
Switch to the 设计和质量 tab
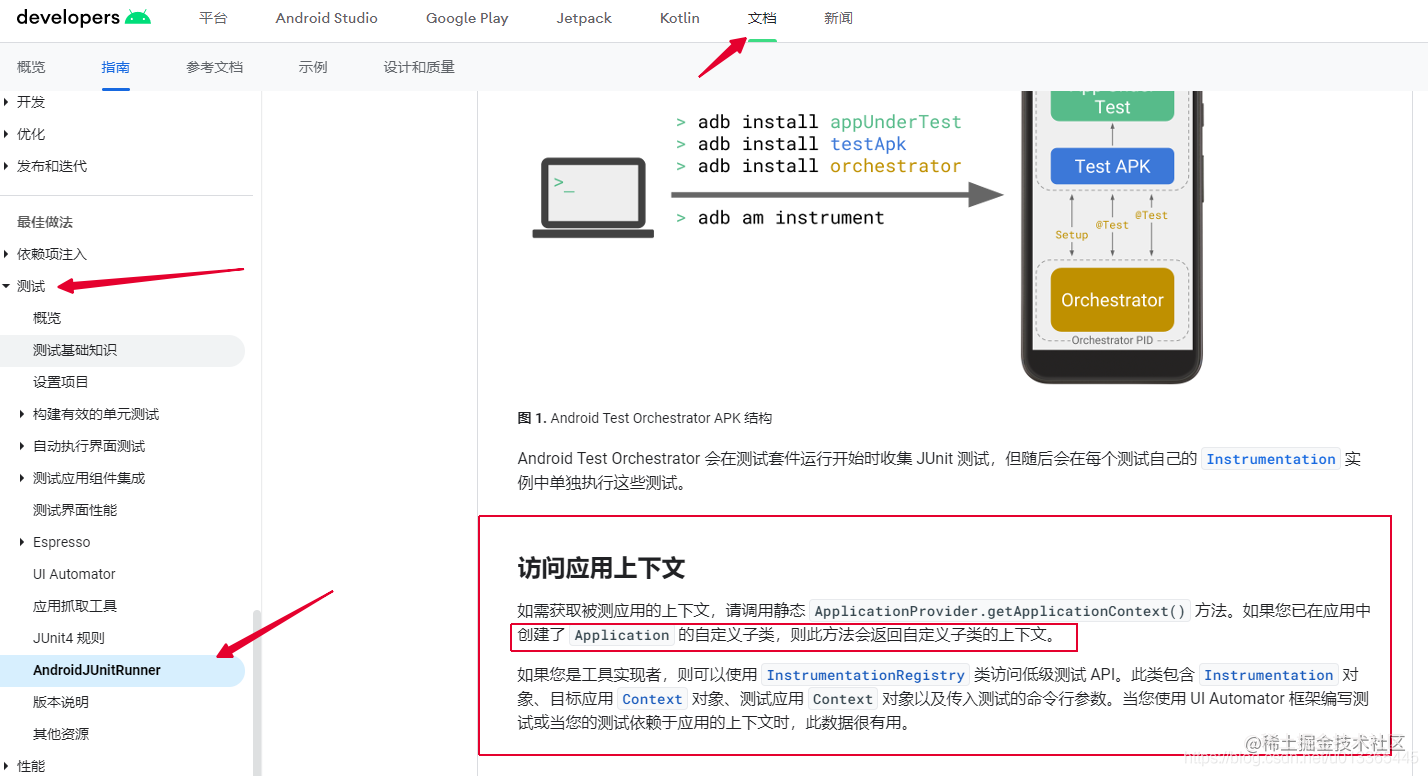[x=419, y=67]
